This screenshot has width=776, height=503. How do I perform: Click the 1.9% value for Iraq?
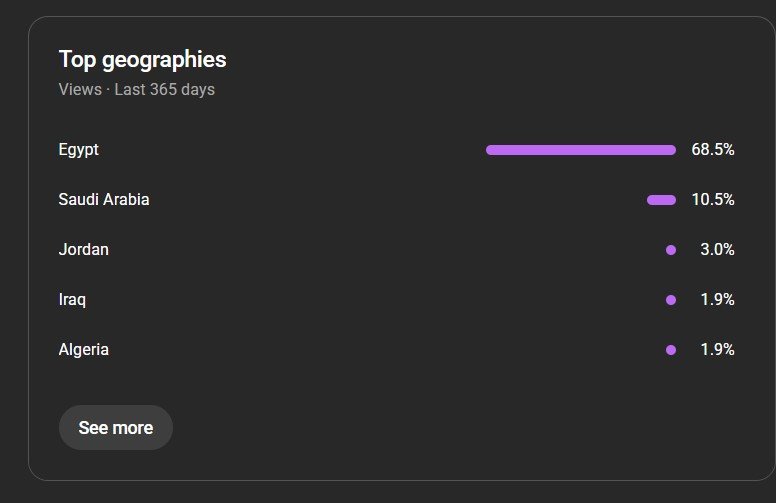coord(717,300)
